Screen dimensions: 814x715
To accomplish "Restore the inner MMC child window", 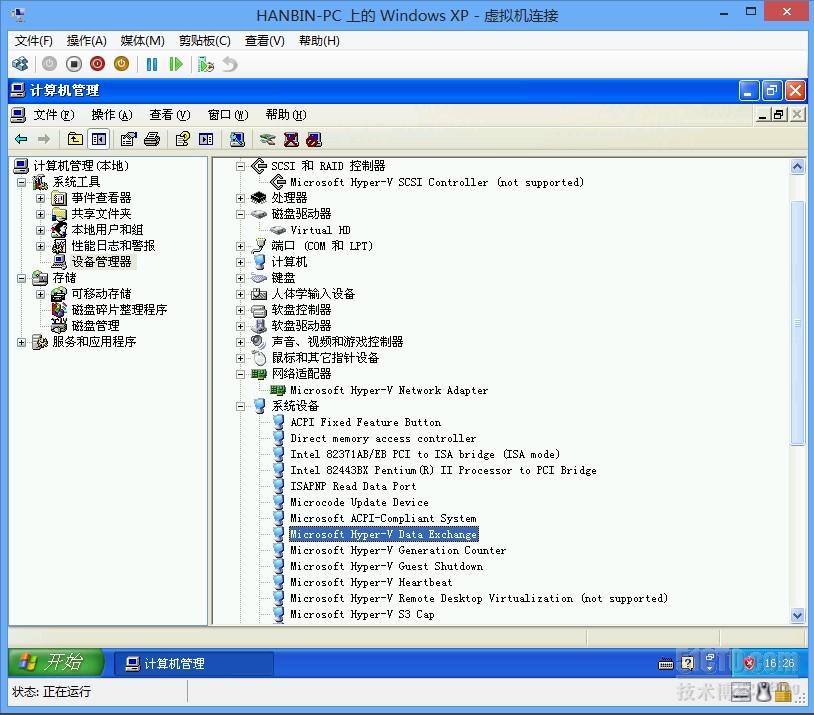I will click(778, 114).
